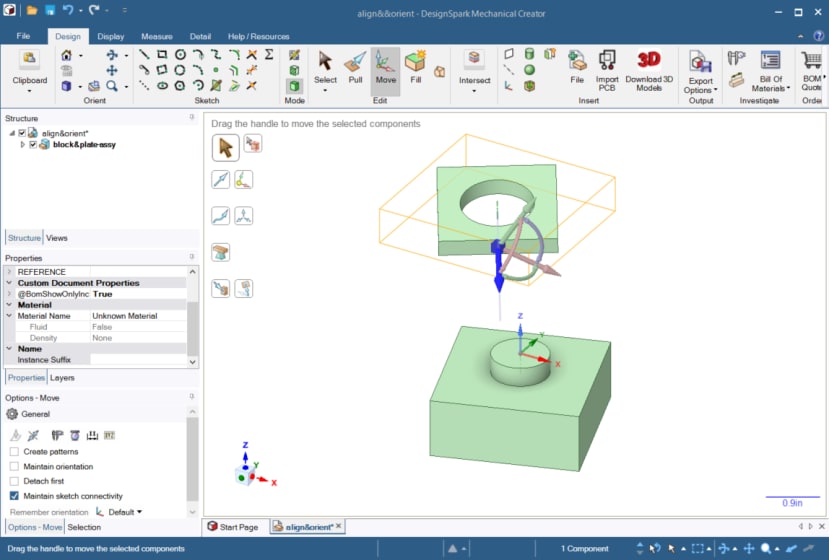Click the 3D mode icon

pyautogui.click(x=294, y=86)
